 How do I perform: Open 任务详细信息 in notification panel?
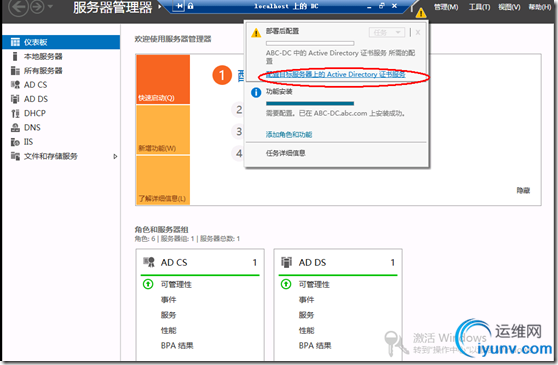tap(285, 153)
